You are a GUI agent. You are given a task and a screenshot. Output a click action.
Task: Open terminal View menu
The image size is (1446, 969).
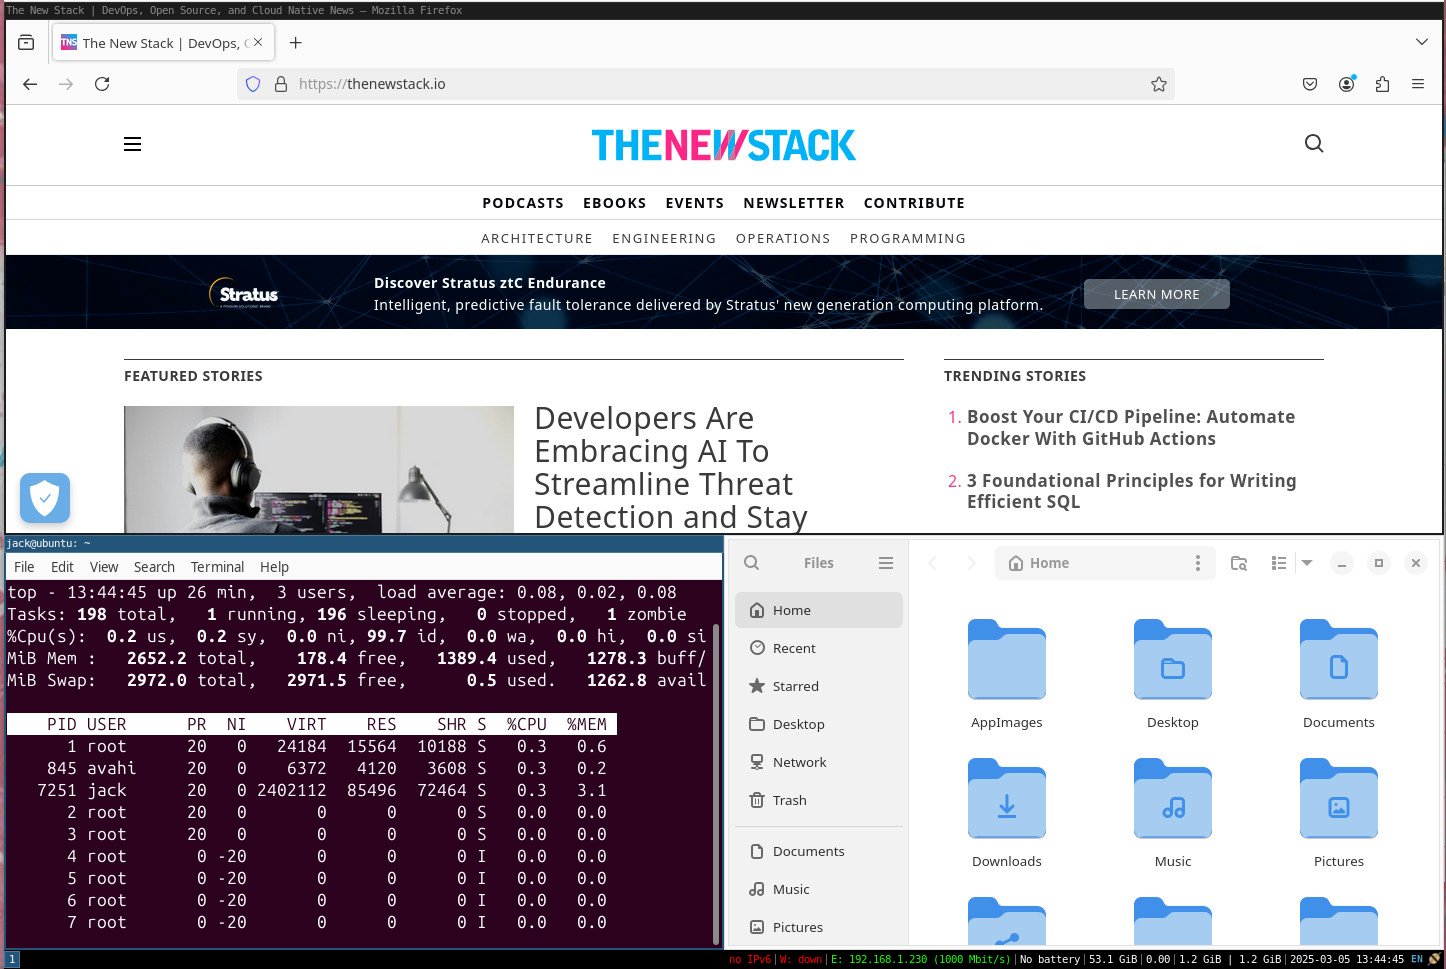(104, 567)
